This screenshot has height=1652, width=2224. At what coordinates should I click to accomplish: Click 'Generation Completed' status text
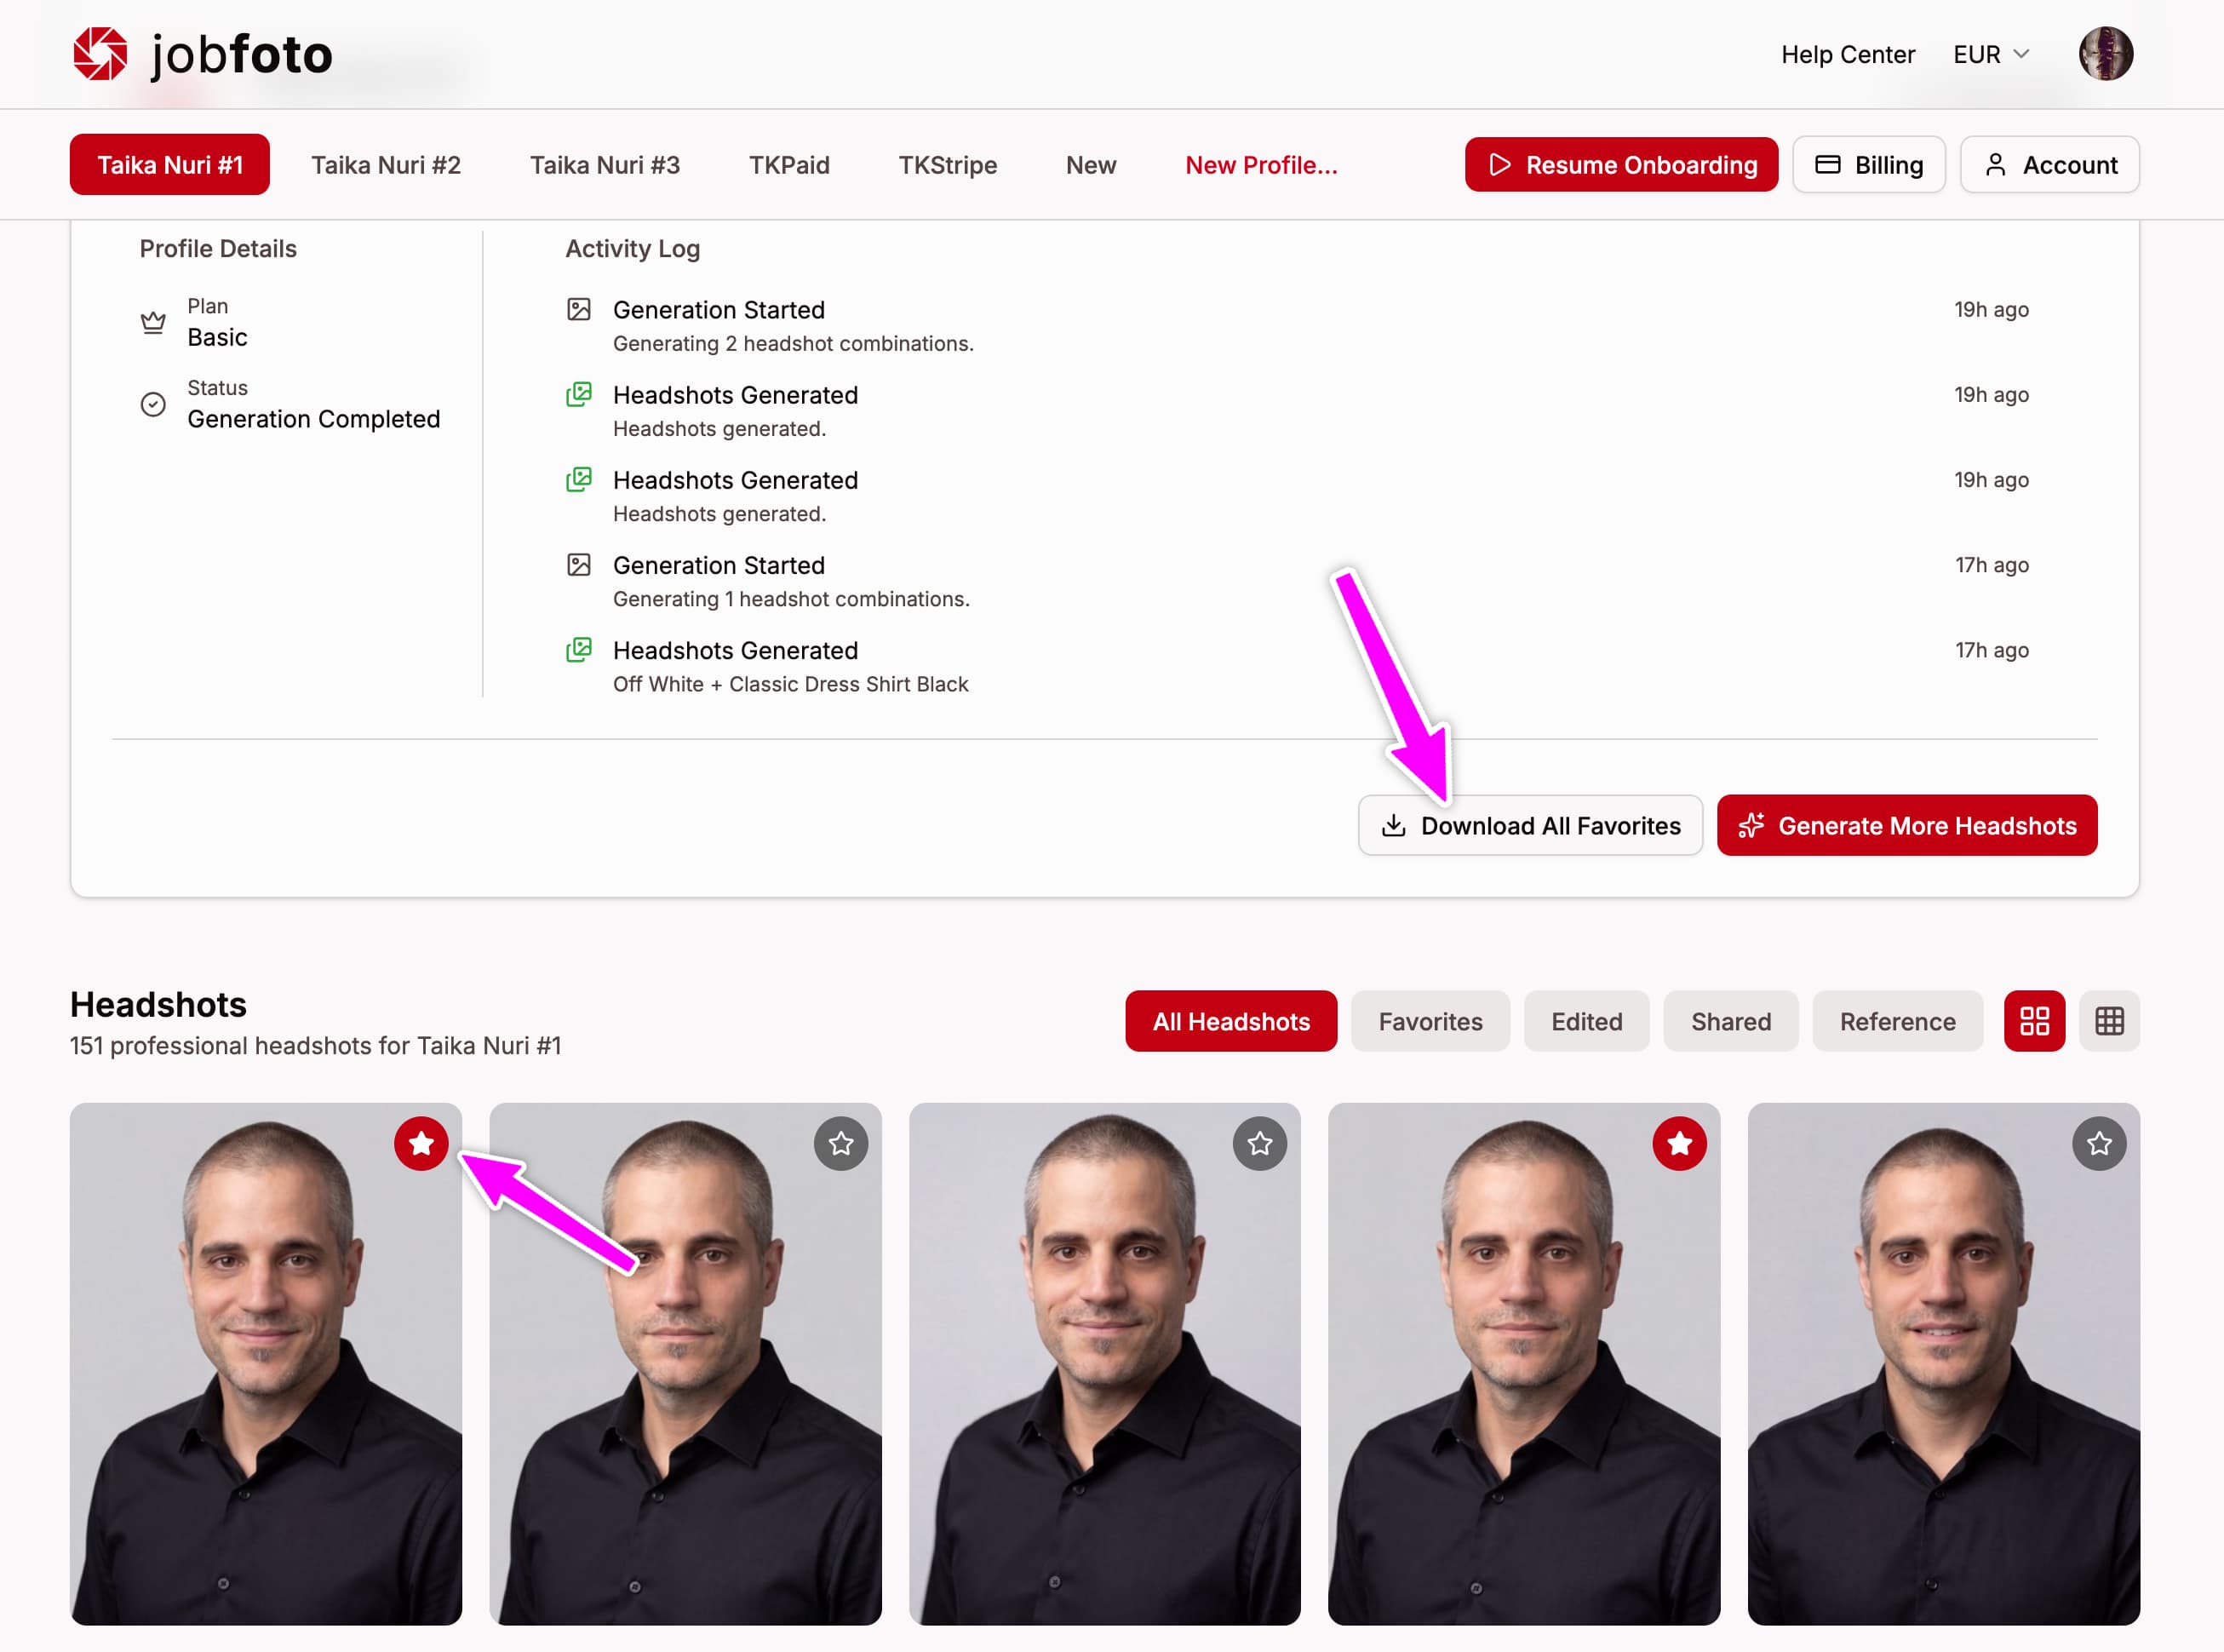[x=314, y=418]
